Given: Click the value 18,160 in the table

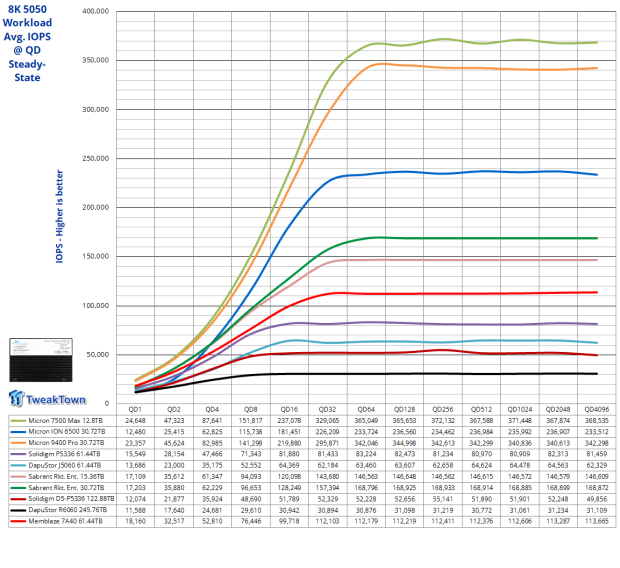Looking at the screenshot, I should [x=135, y=521].
